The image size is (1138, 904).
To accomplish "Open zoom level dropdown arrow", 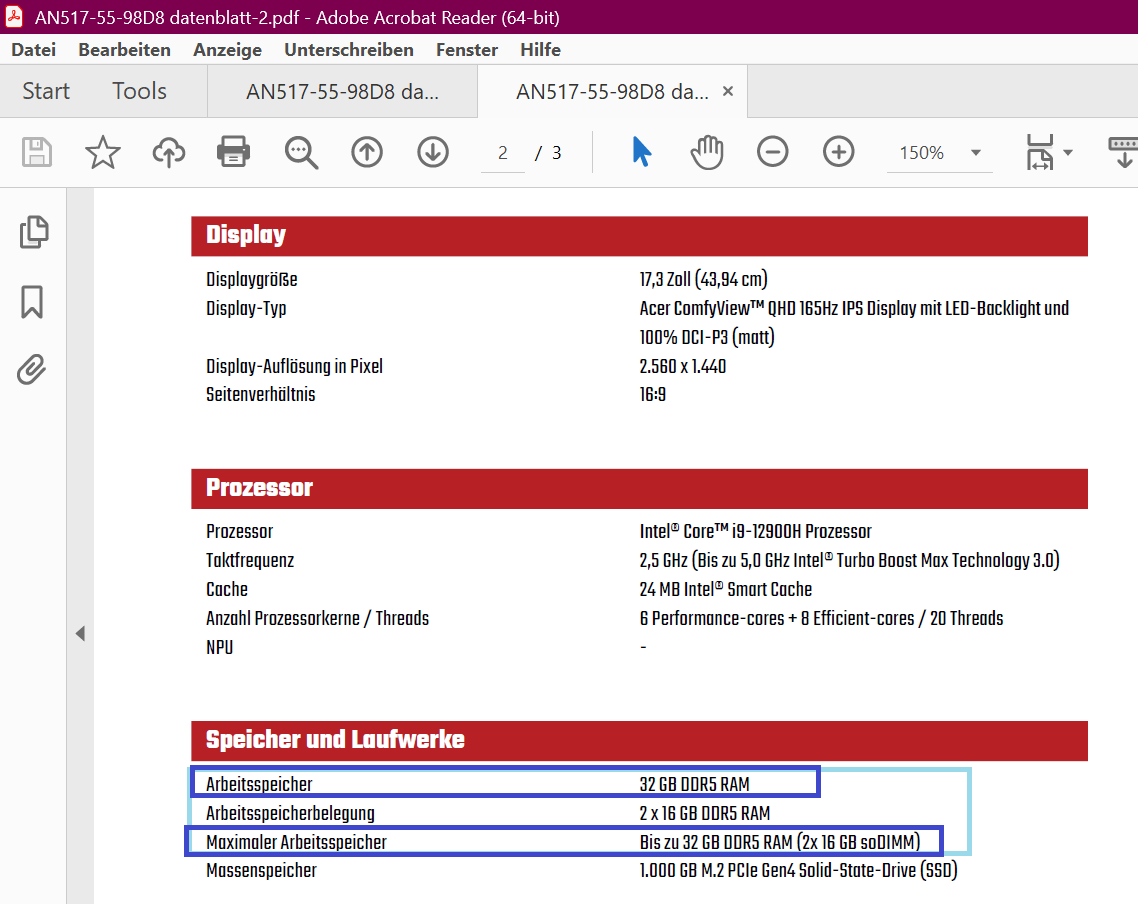I will [976, 152].
